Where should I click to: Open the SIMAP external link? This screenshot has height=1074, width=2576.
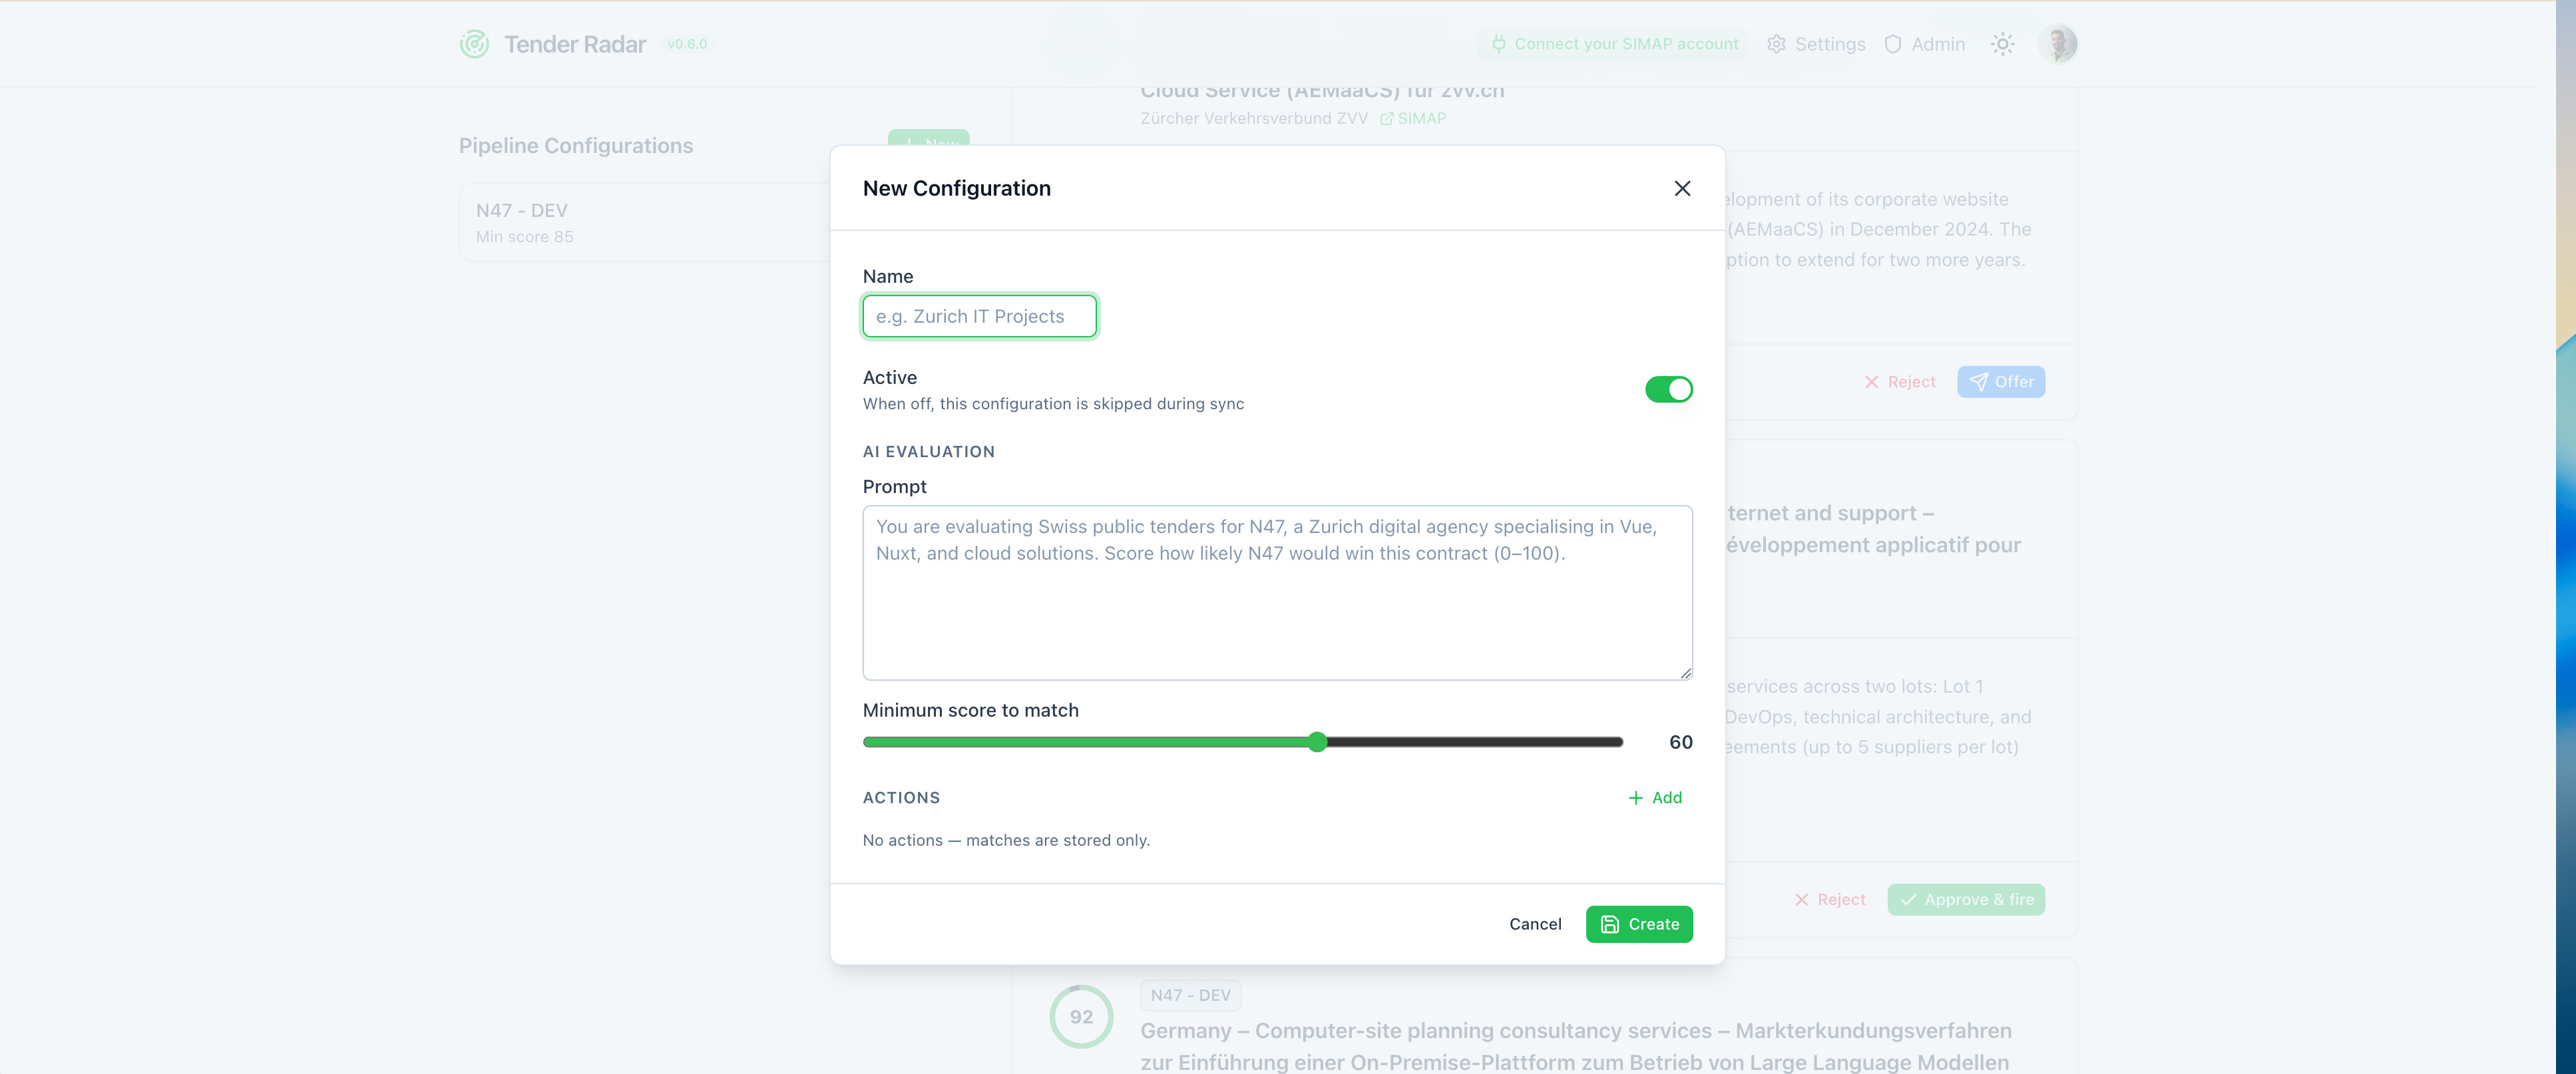pos(1413,118)
